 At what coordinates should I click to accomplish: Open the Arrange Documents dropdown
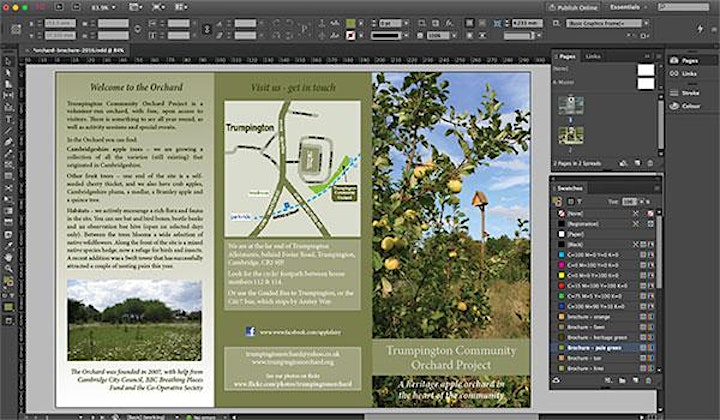(181, 7)
